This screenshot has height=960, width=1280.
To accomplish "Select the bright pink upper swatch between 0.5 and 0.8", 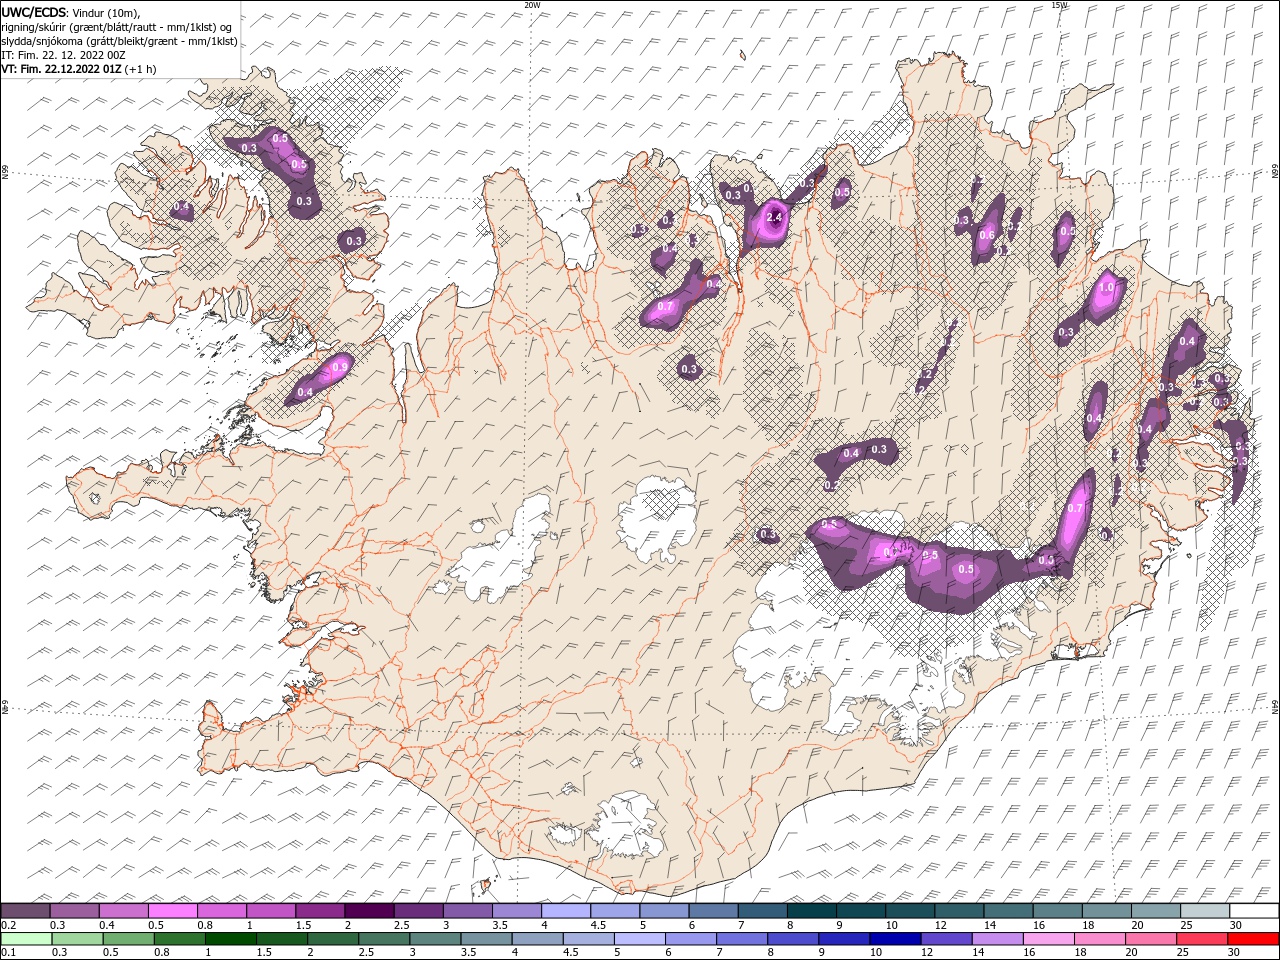I will (173, 911).
